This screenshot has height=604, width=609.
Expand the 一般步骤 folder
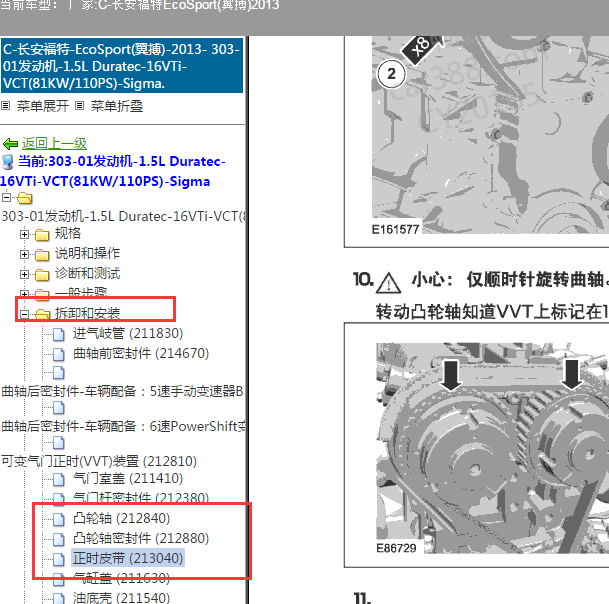(x=24, y=294)
